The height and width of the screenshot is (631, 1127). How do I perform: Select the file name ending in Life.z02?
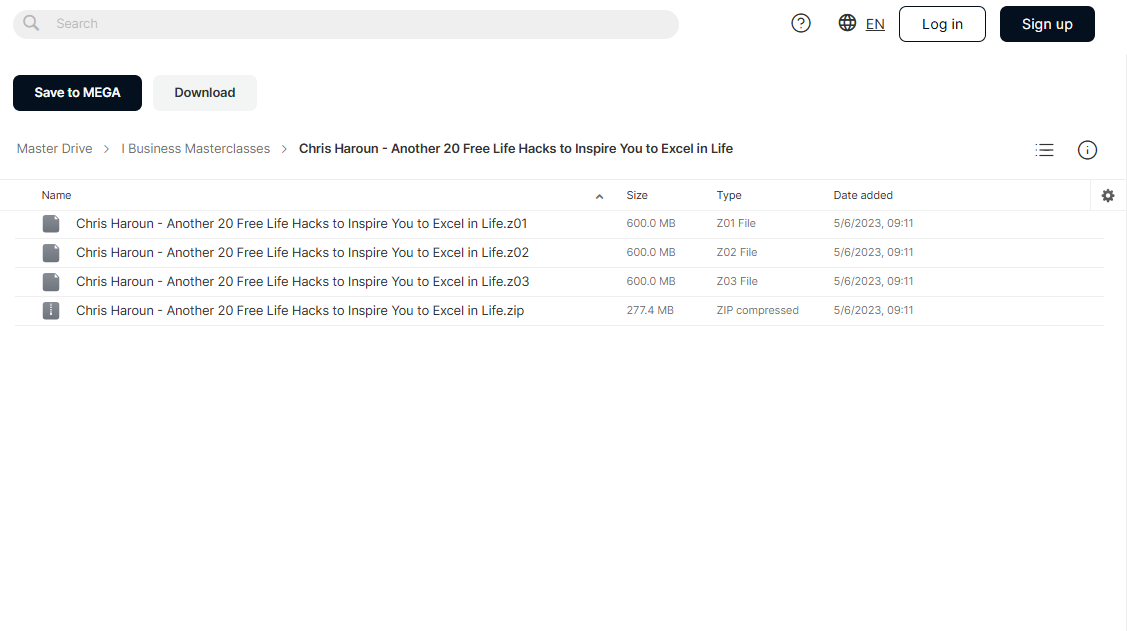(302, 252)
